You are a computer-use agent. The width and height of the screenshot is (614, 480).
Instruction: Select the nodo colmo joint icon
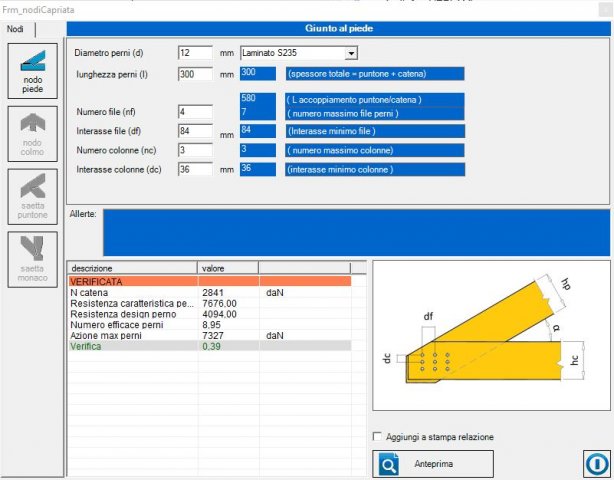click(33, 133)
